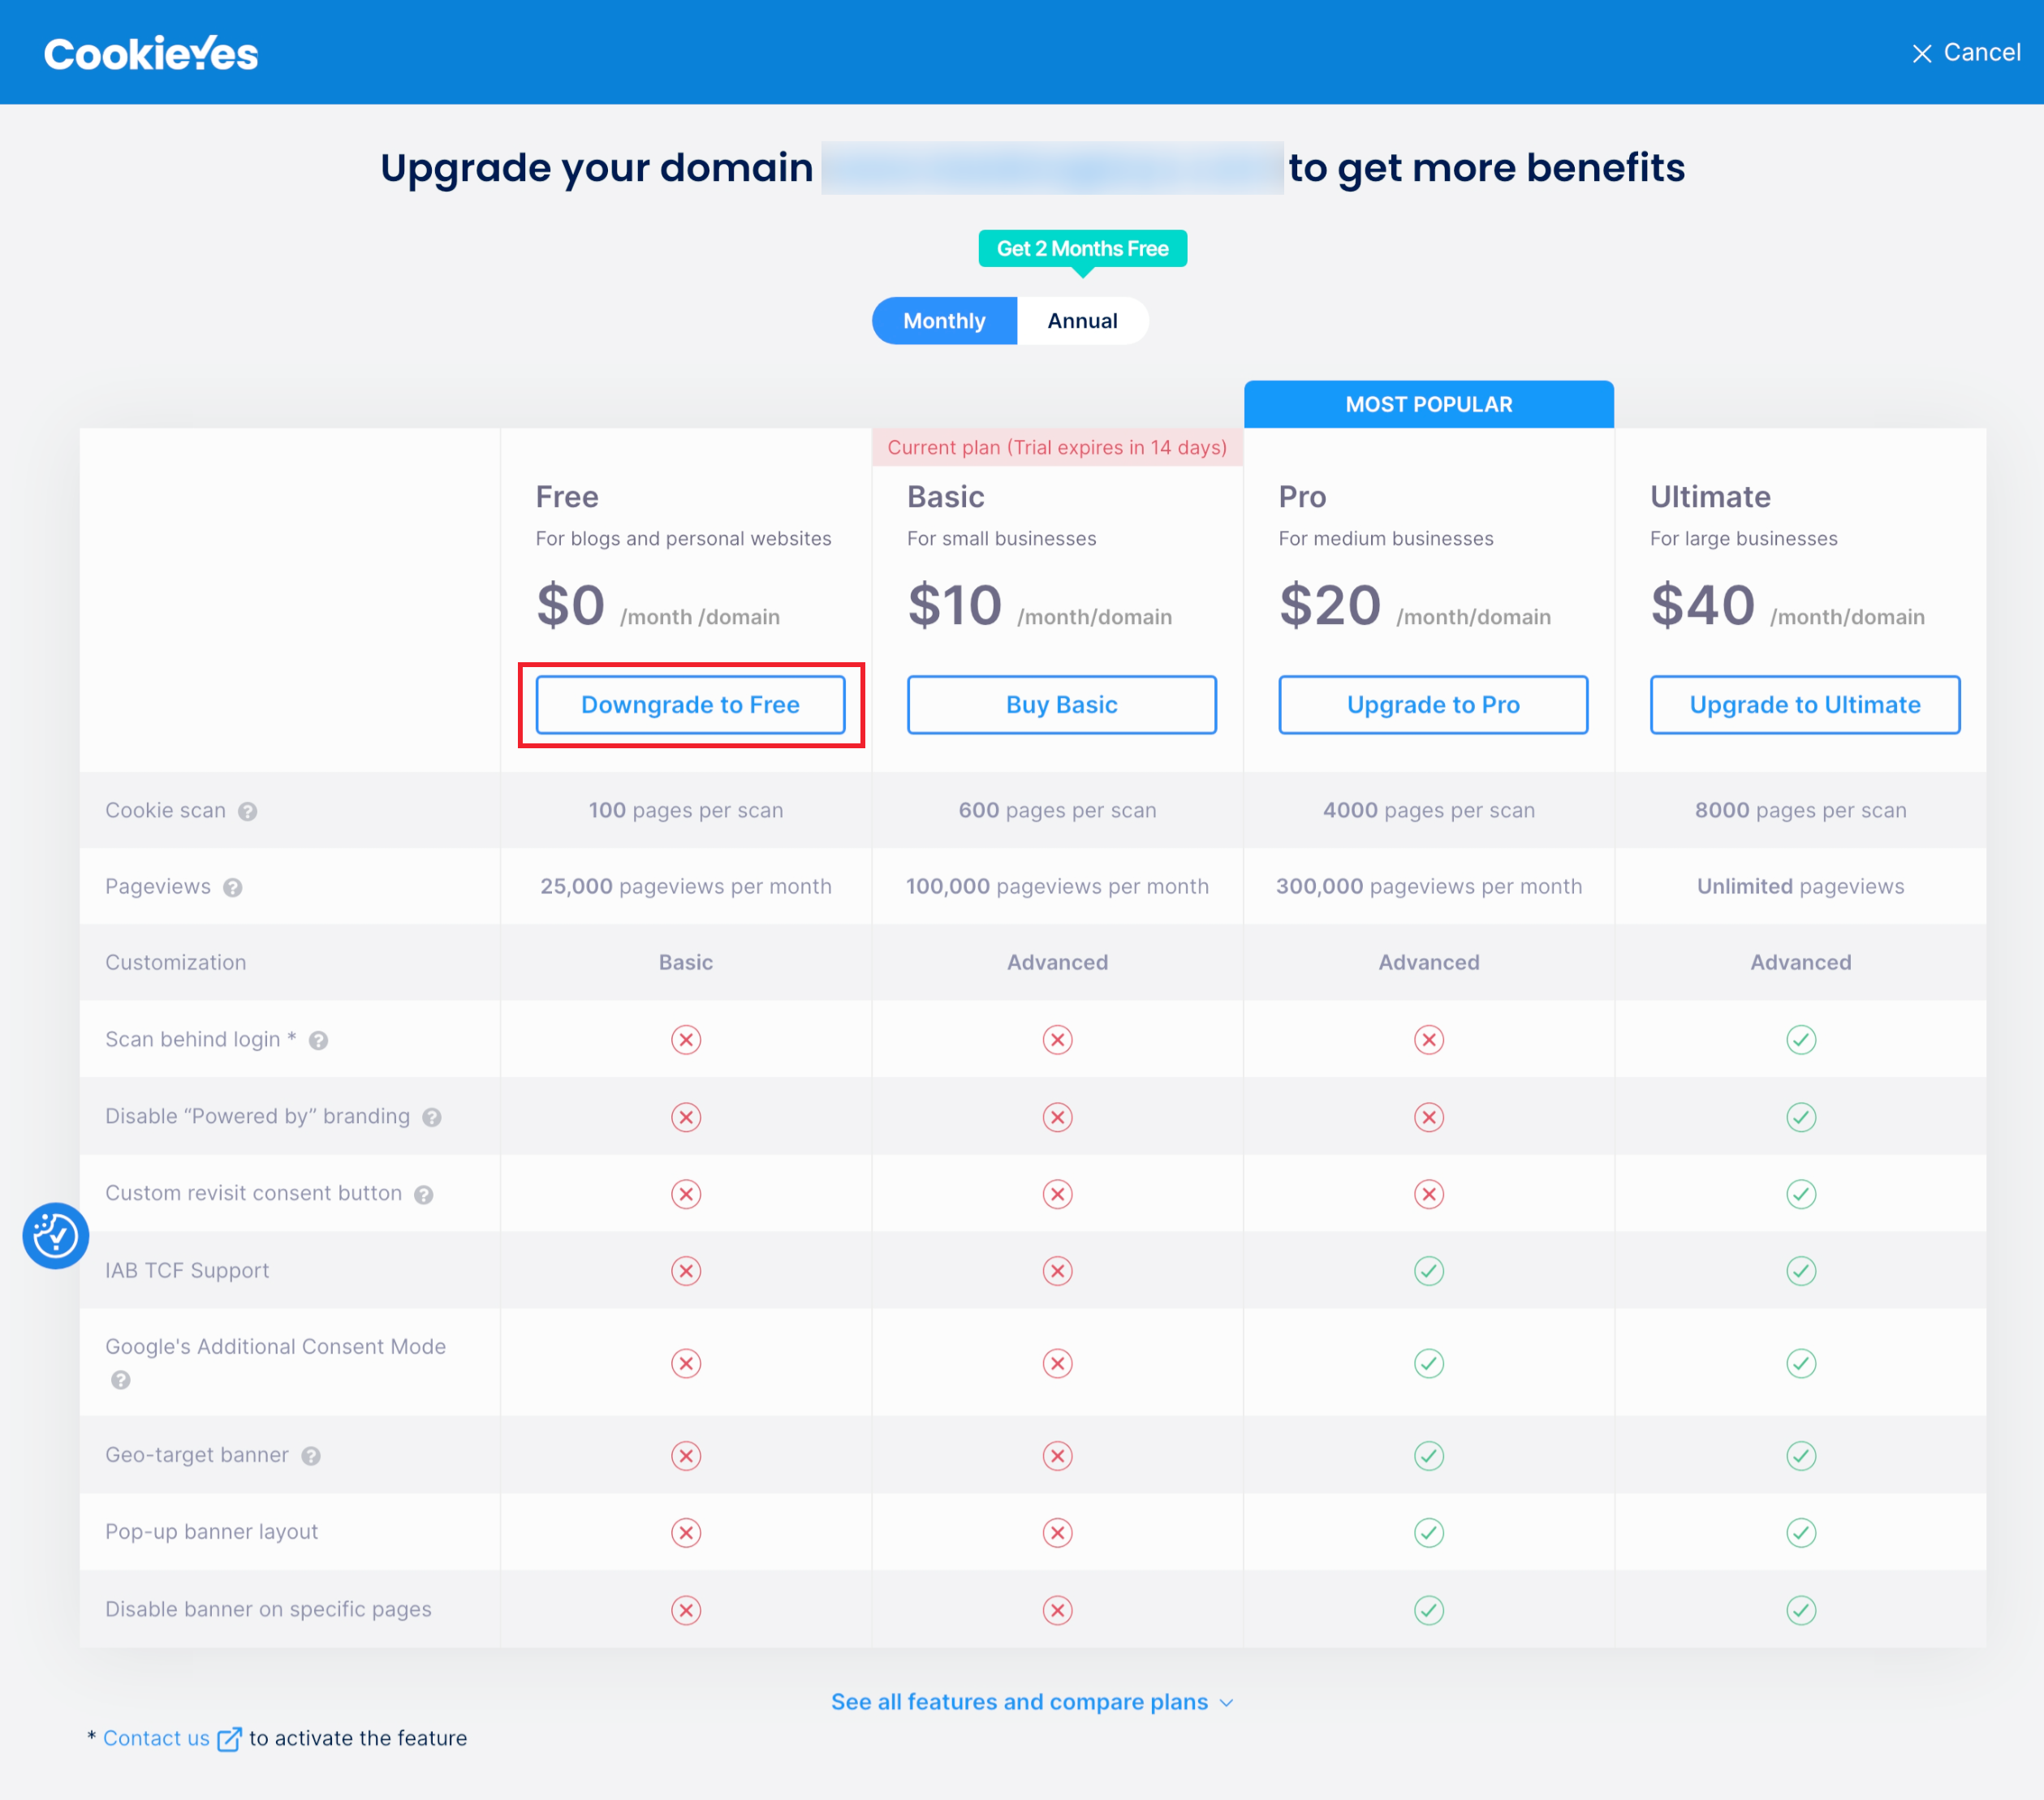
Task: Click chevron next to compare plans link
Action: [x=1227, y=1703]
